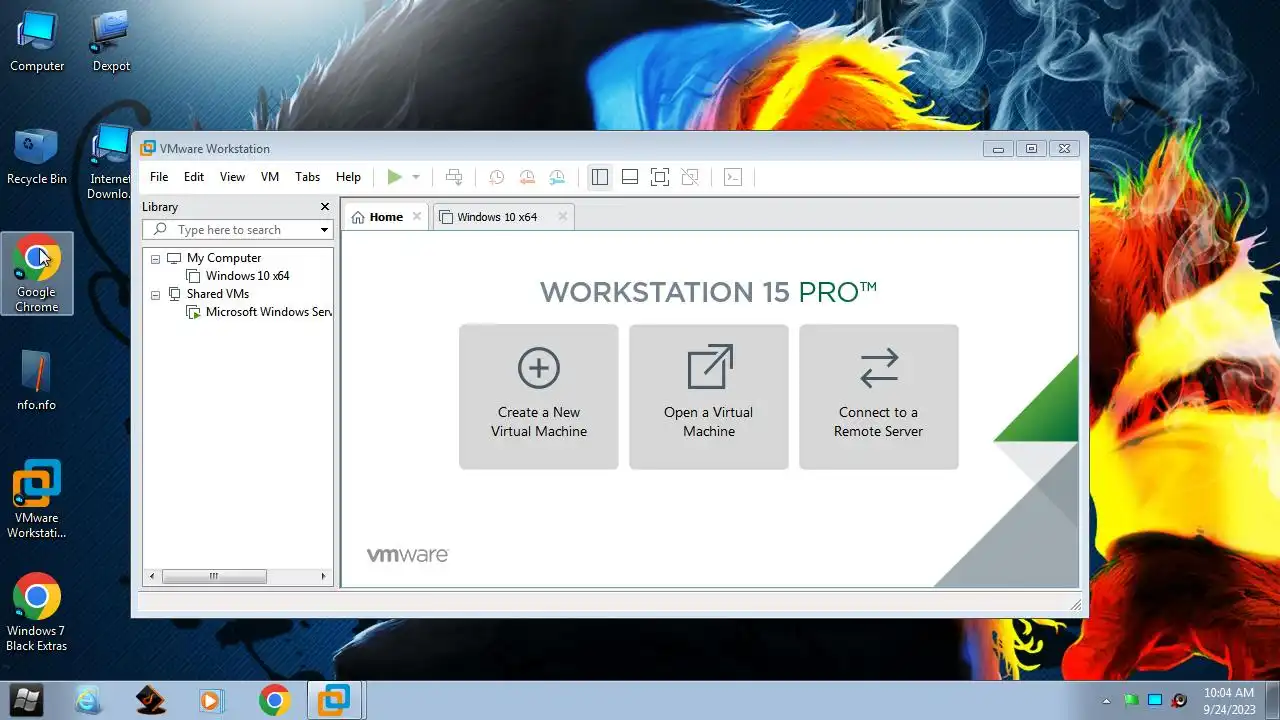This screenshot has width=1280, height=720.
Task: Collapse the My Computer tree node
Action: (155, 259)
